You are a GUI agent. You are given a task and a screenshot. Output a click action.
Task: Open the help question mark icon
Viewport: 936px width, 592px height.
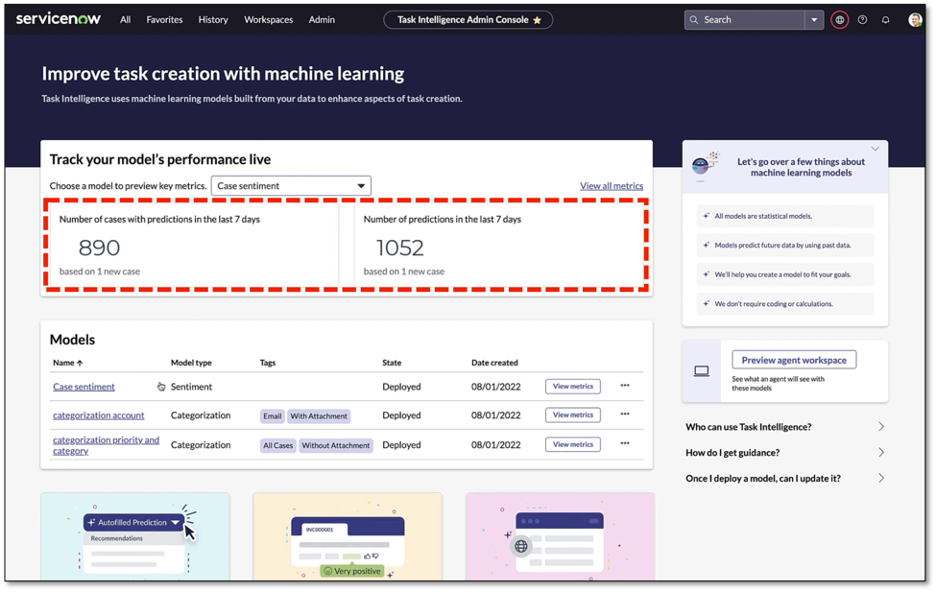point(863,20)
